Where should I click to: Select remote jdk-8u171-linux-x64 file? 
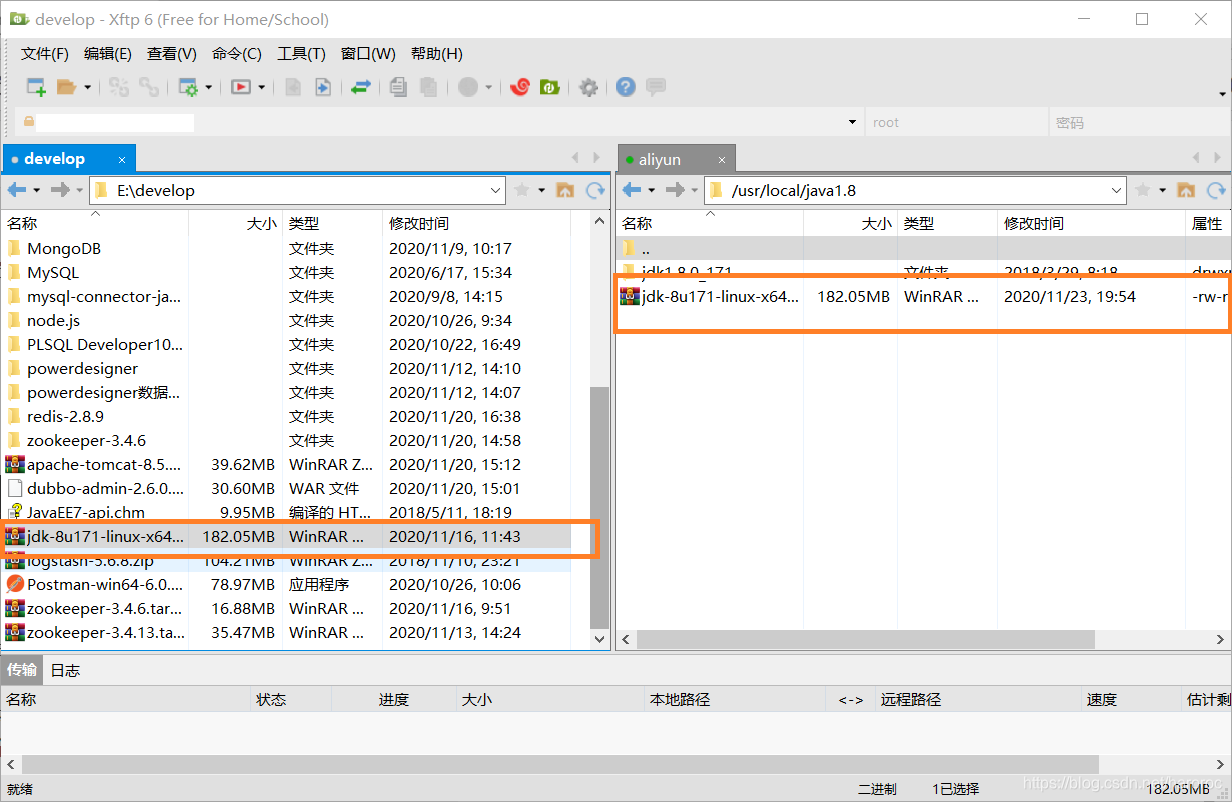point(720,296)
